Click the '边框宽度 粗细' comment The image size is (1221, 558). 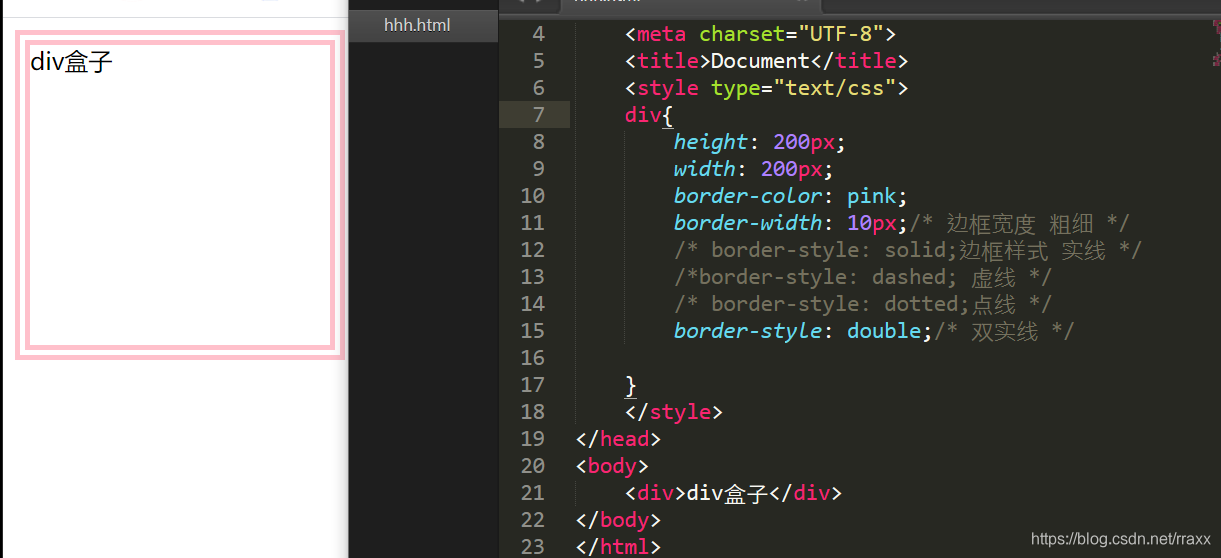(x=1019, y=223)
